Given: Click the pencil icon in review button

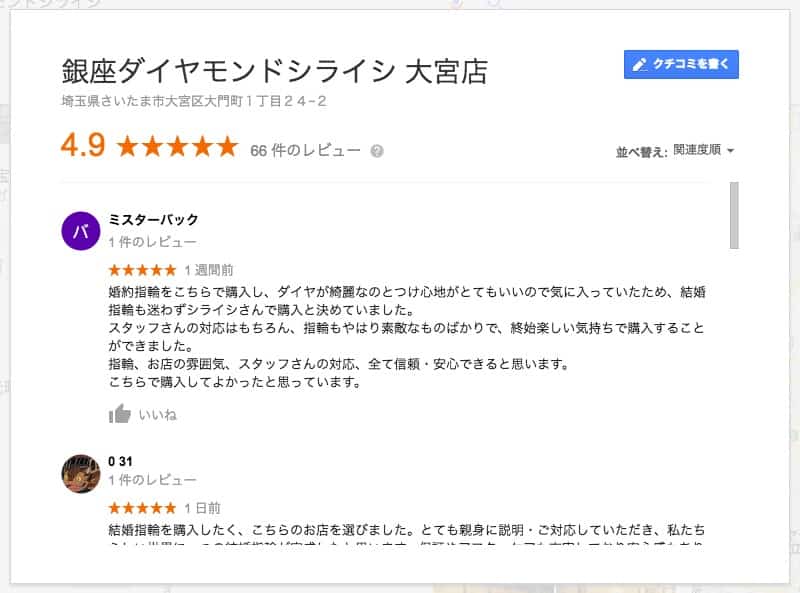Looking at the screenshot, I should coord(639,65).
